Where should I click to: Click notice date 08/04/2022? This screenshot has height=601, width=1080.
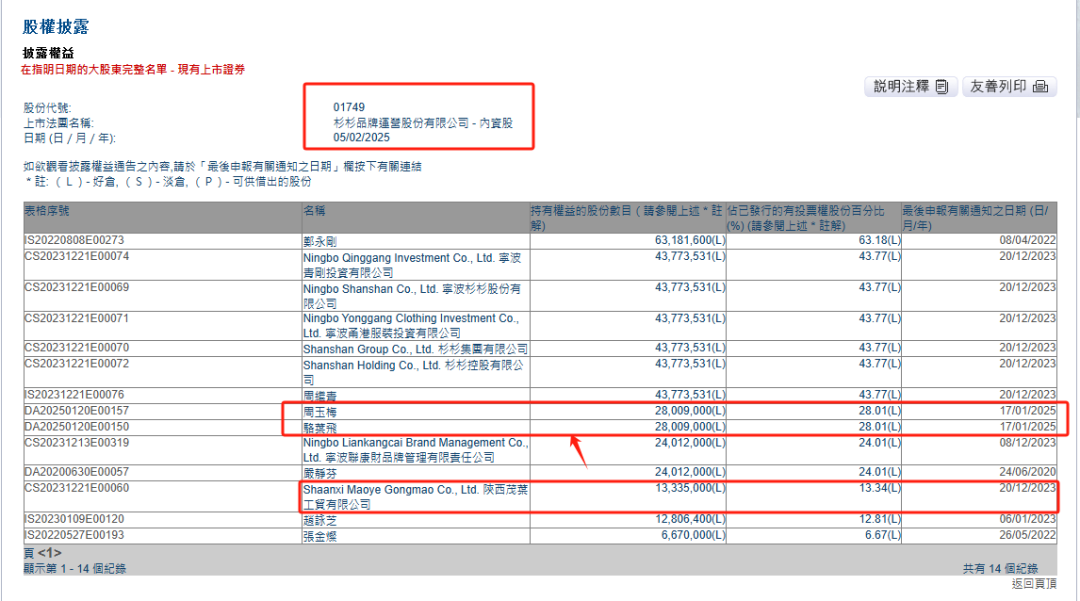[x=1027, y=240]
